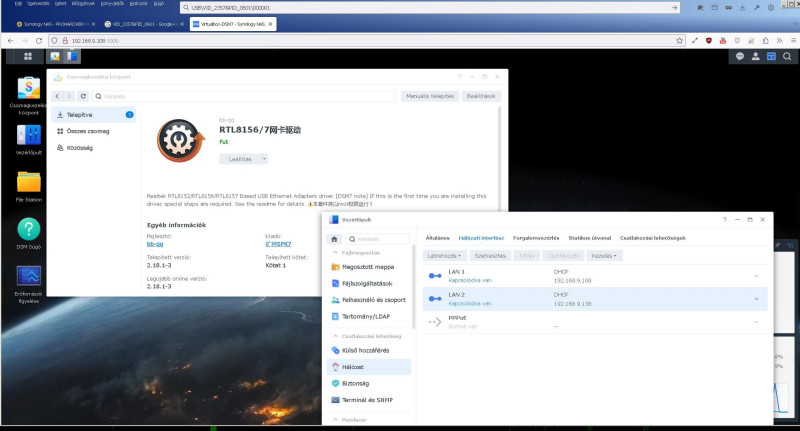Collapse Fájlmegosztás sidebar section
The width and height of the screenshot is (800, 431).
pos(335,252)
